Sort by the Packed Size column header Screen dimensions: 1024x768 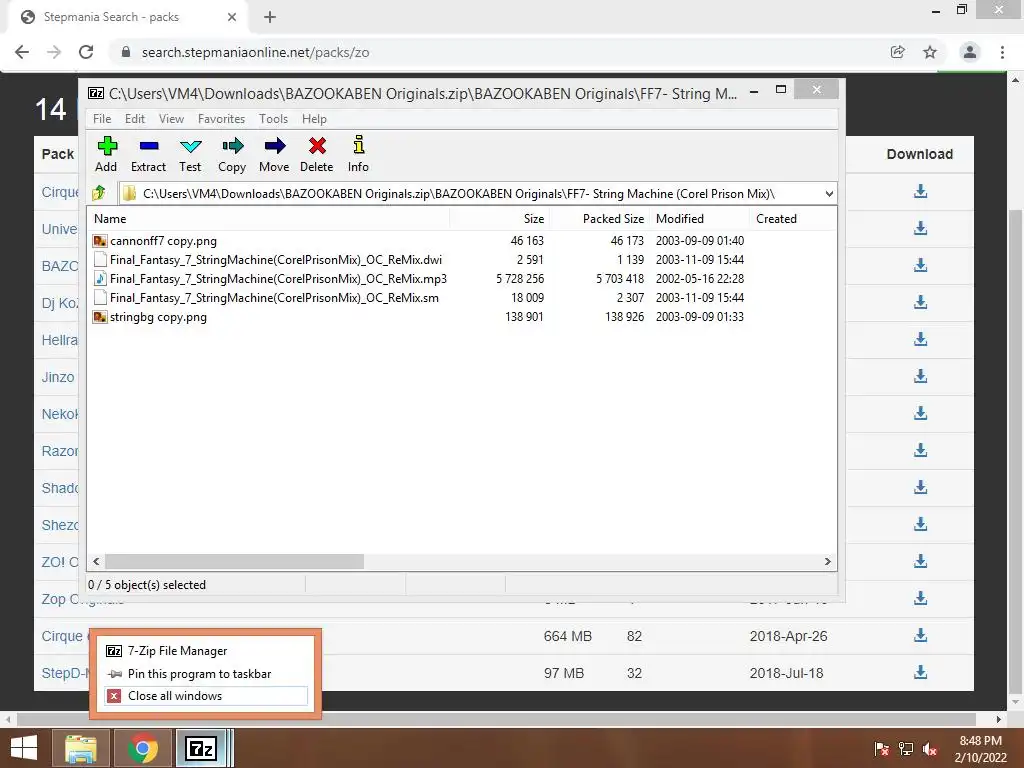tap(599, 219)
